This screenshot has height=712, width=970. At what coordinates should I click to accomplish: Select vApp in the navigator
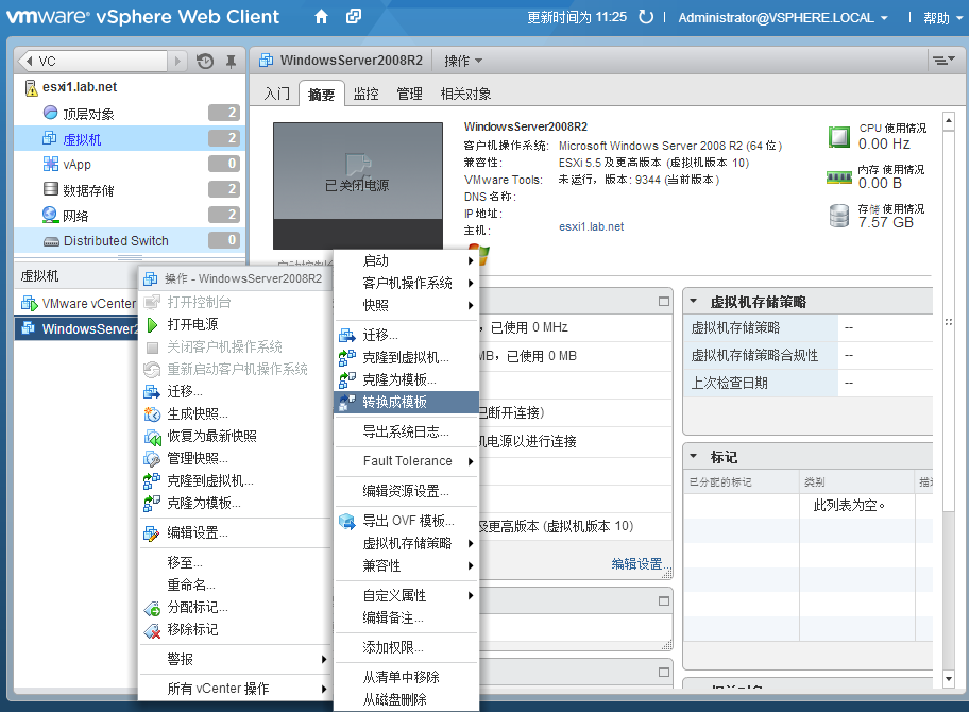point(129,164)
